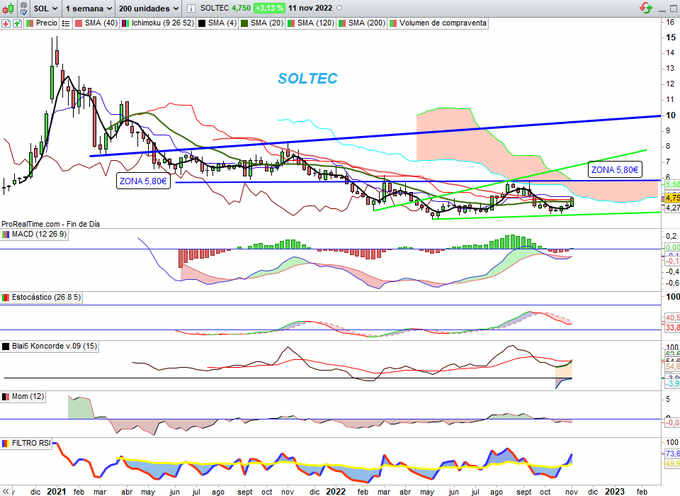Click ProRealTime.com - Fin de Día text
The height and width of the screenshot is (496, 680).
tap(50, 224)
